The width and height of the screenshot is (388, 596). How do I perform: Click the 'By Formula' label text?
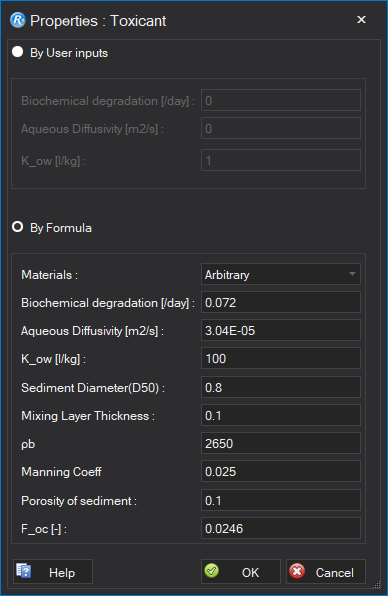(x=61, y=228)
